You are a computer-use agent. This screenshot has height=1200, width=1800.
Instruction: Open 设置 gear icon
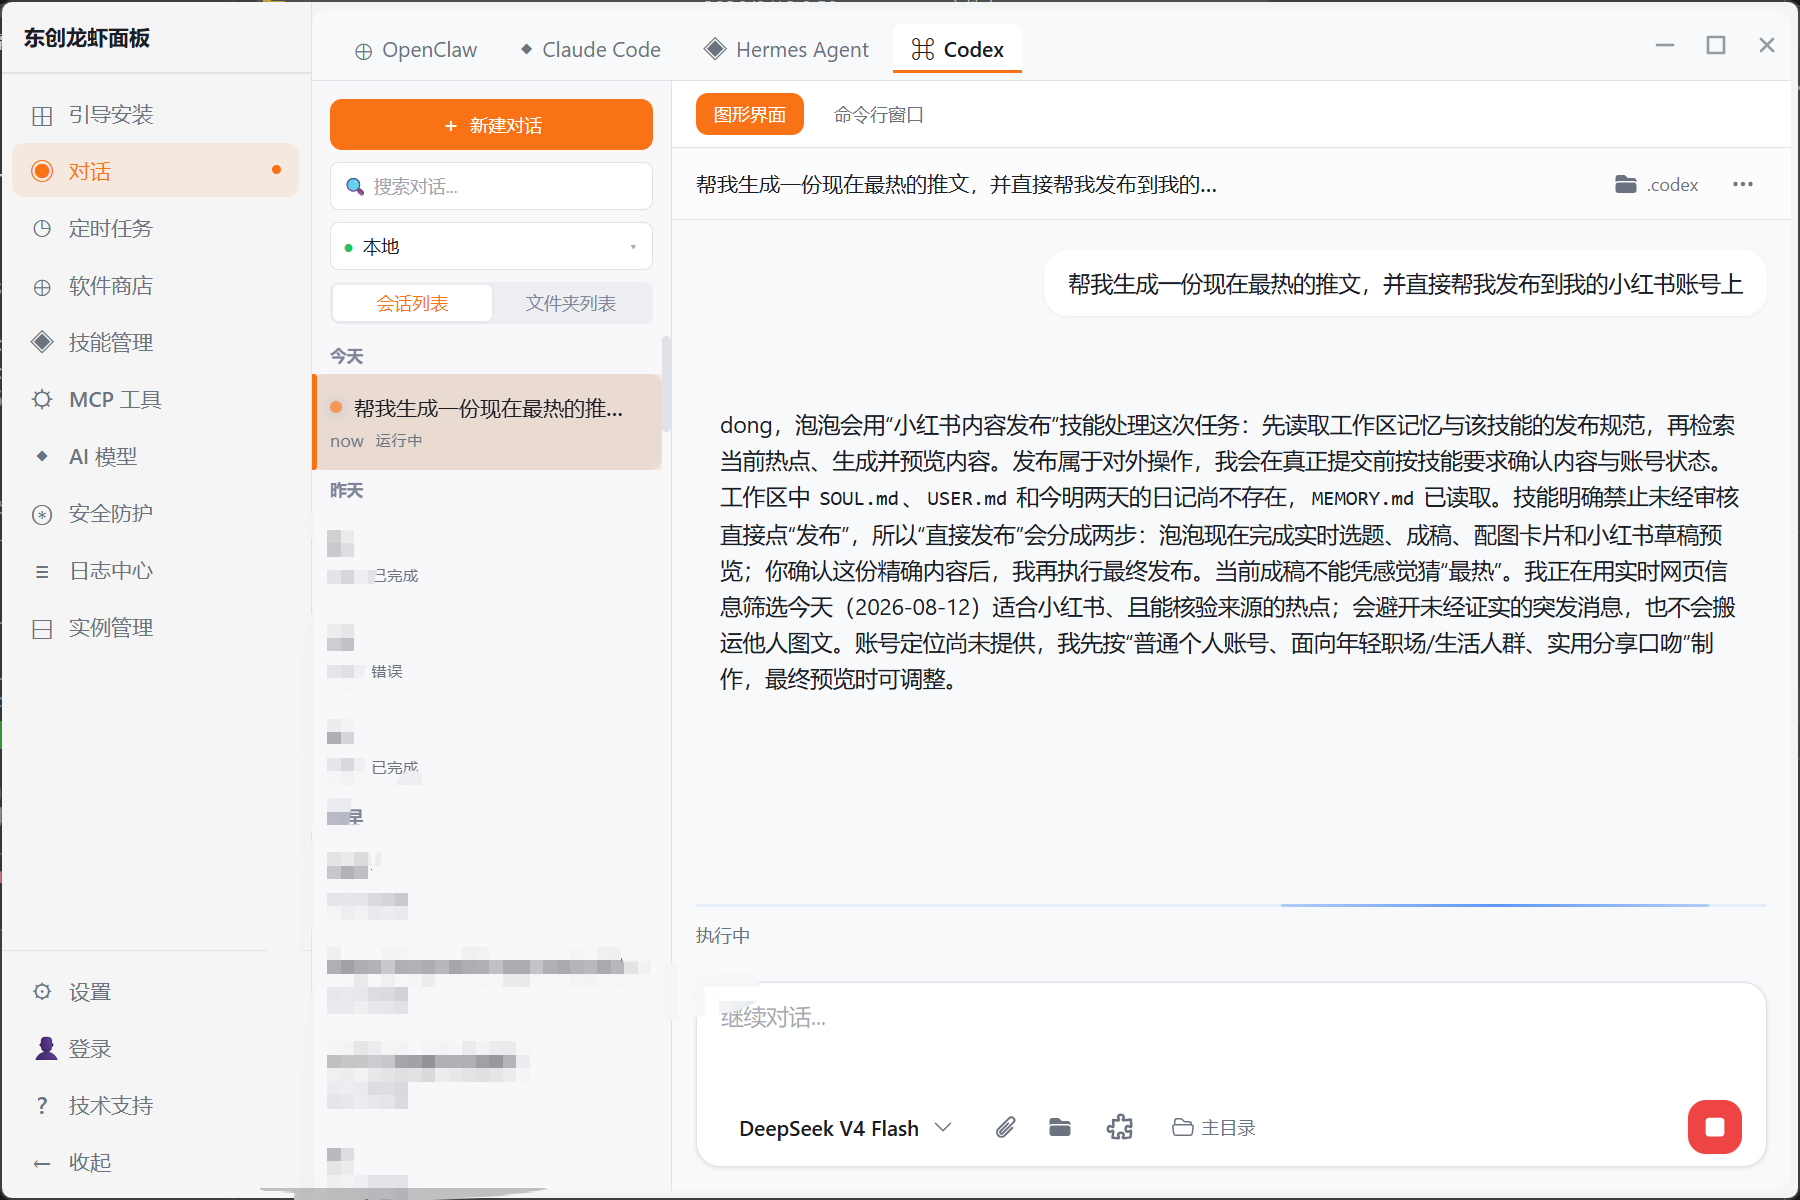tap(42, 991)
